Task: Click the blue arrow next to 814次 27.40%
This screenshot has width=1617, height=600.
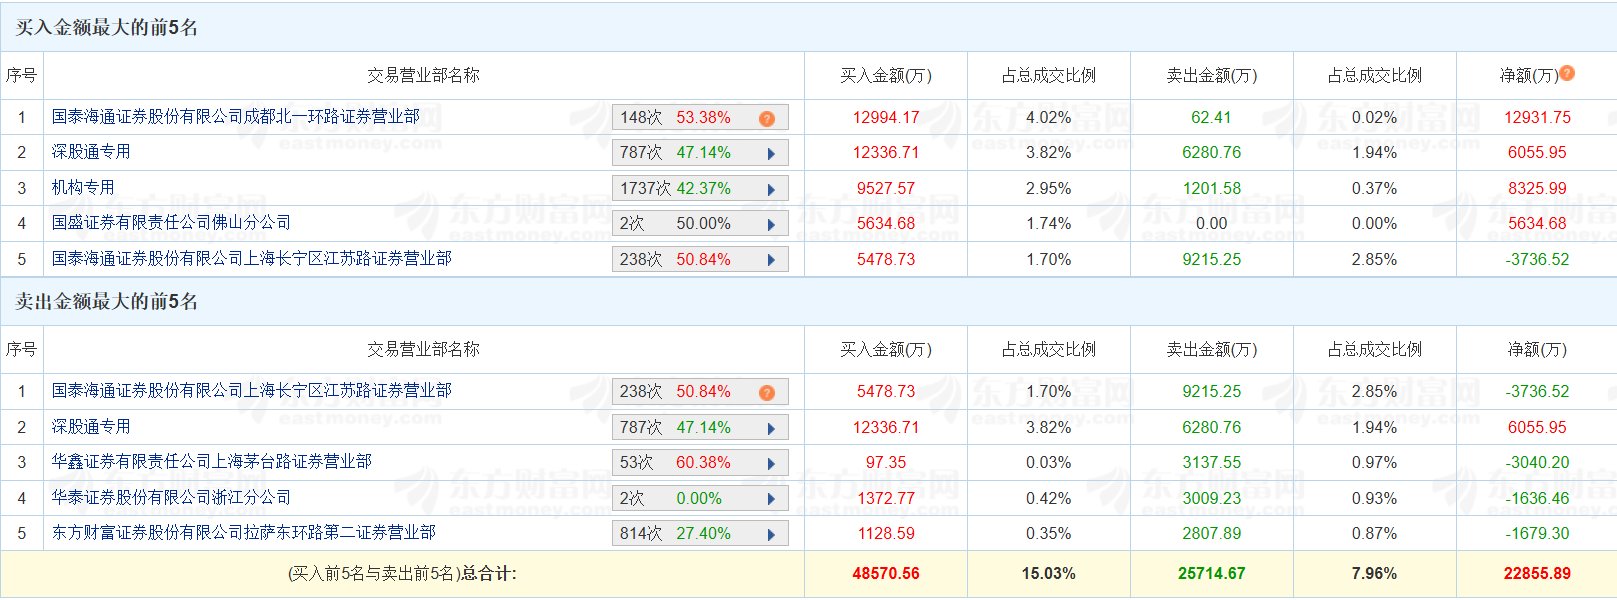Action: (x=771, y=534)
